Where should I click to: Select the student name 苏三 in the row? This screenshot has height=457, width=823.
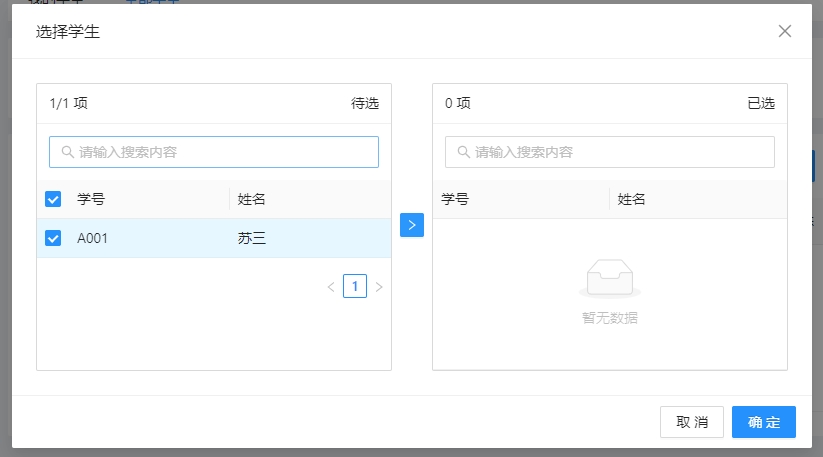tap(252, 238)
